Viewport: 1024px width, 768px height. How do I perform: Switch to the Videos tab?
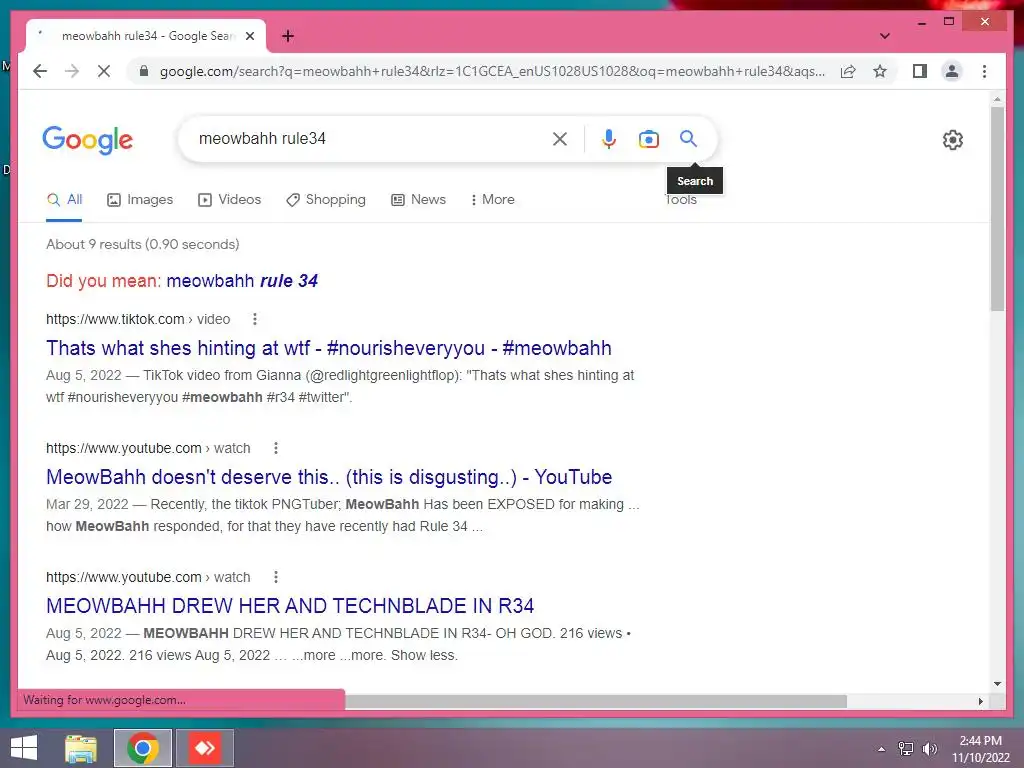[229, 200]
